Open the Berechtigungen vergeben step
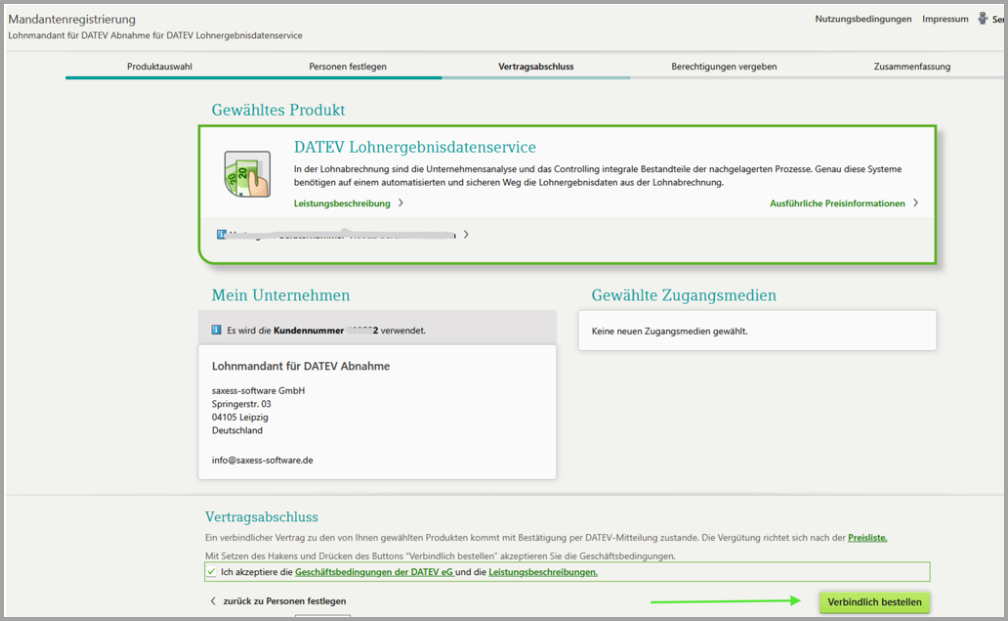 point(724,66)
